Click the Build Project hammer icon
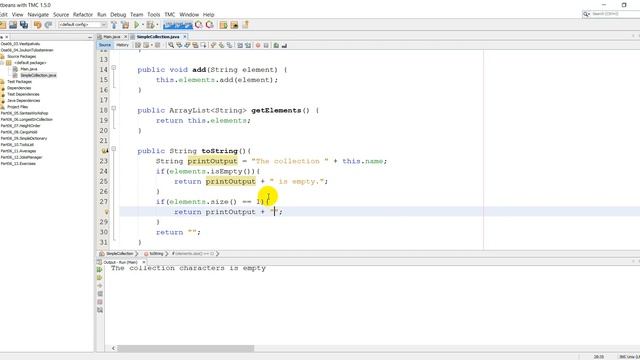This screenshot has width=640, height=360. pyautogui.click(x=114, y=25)
